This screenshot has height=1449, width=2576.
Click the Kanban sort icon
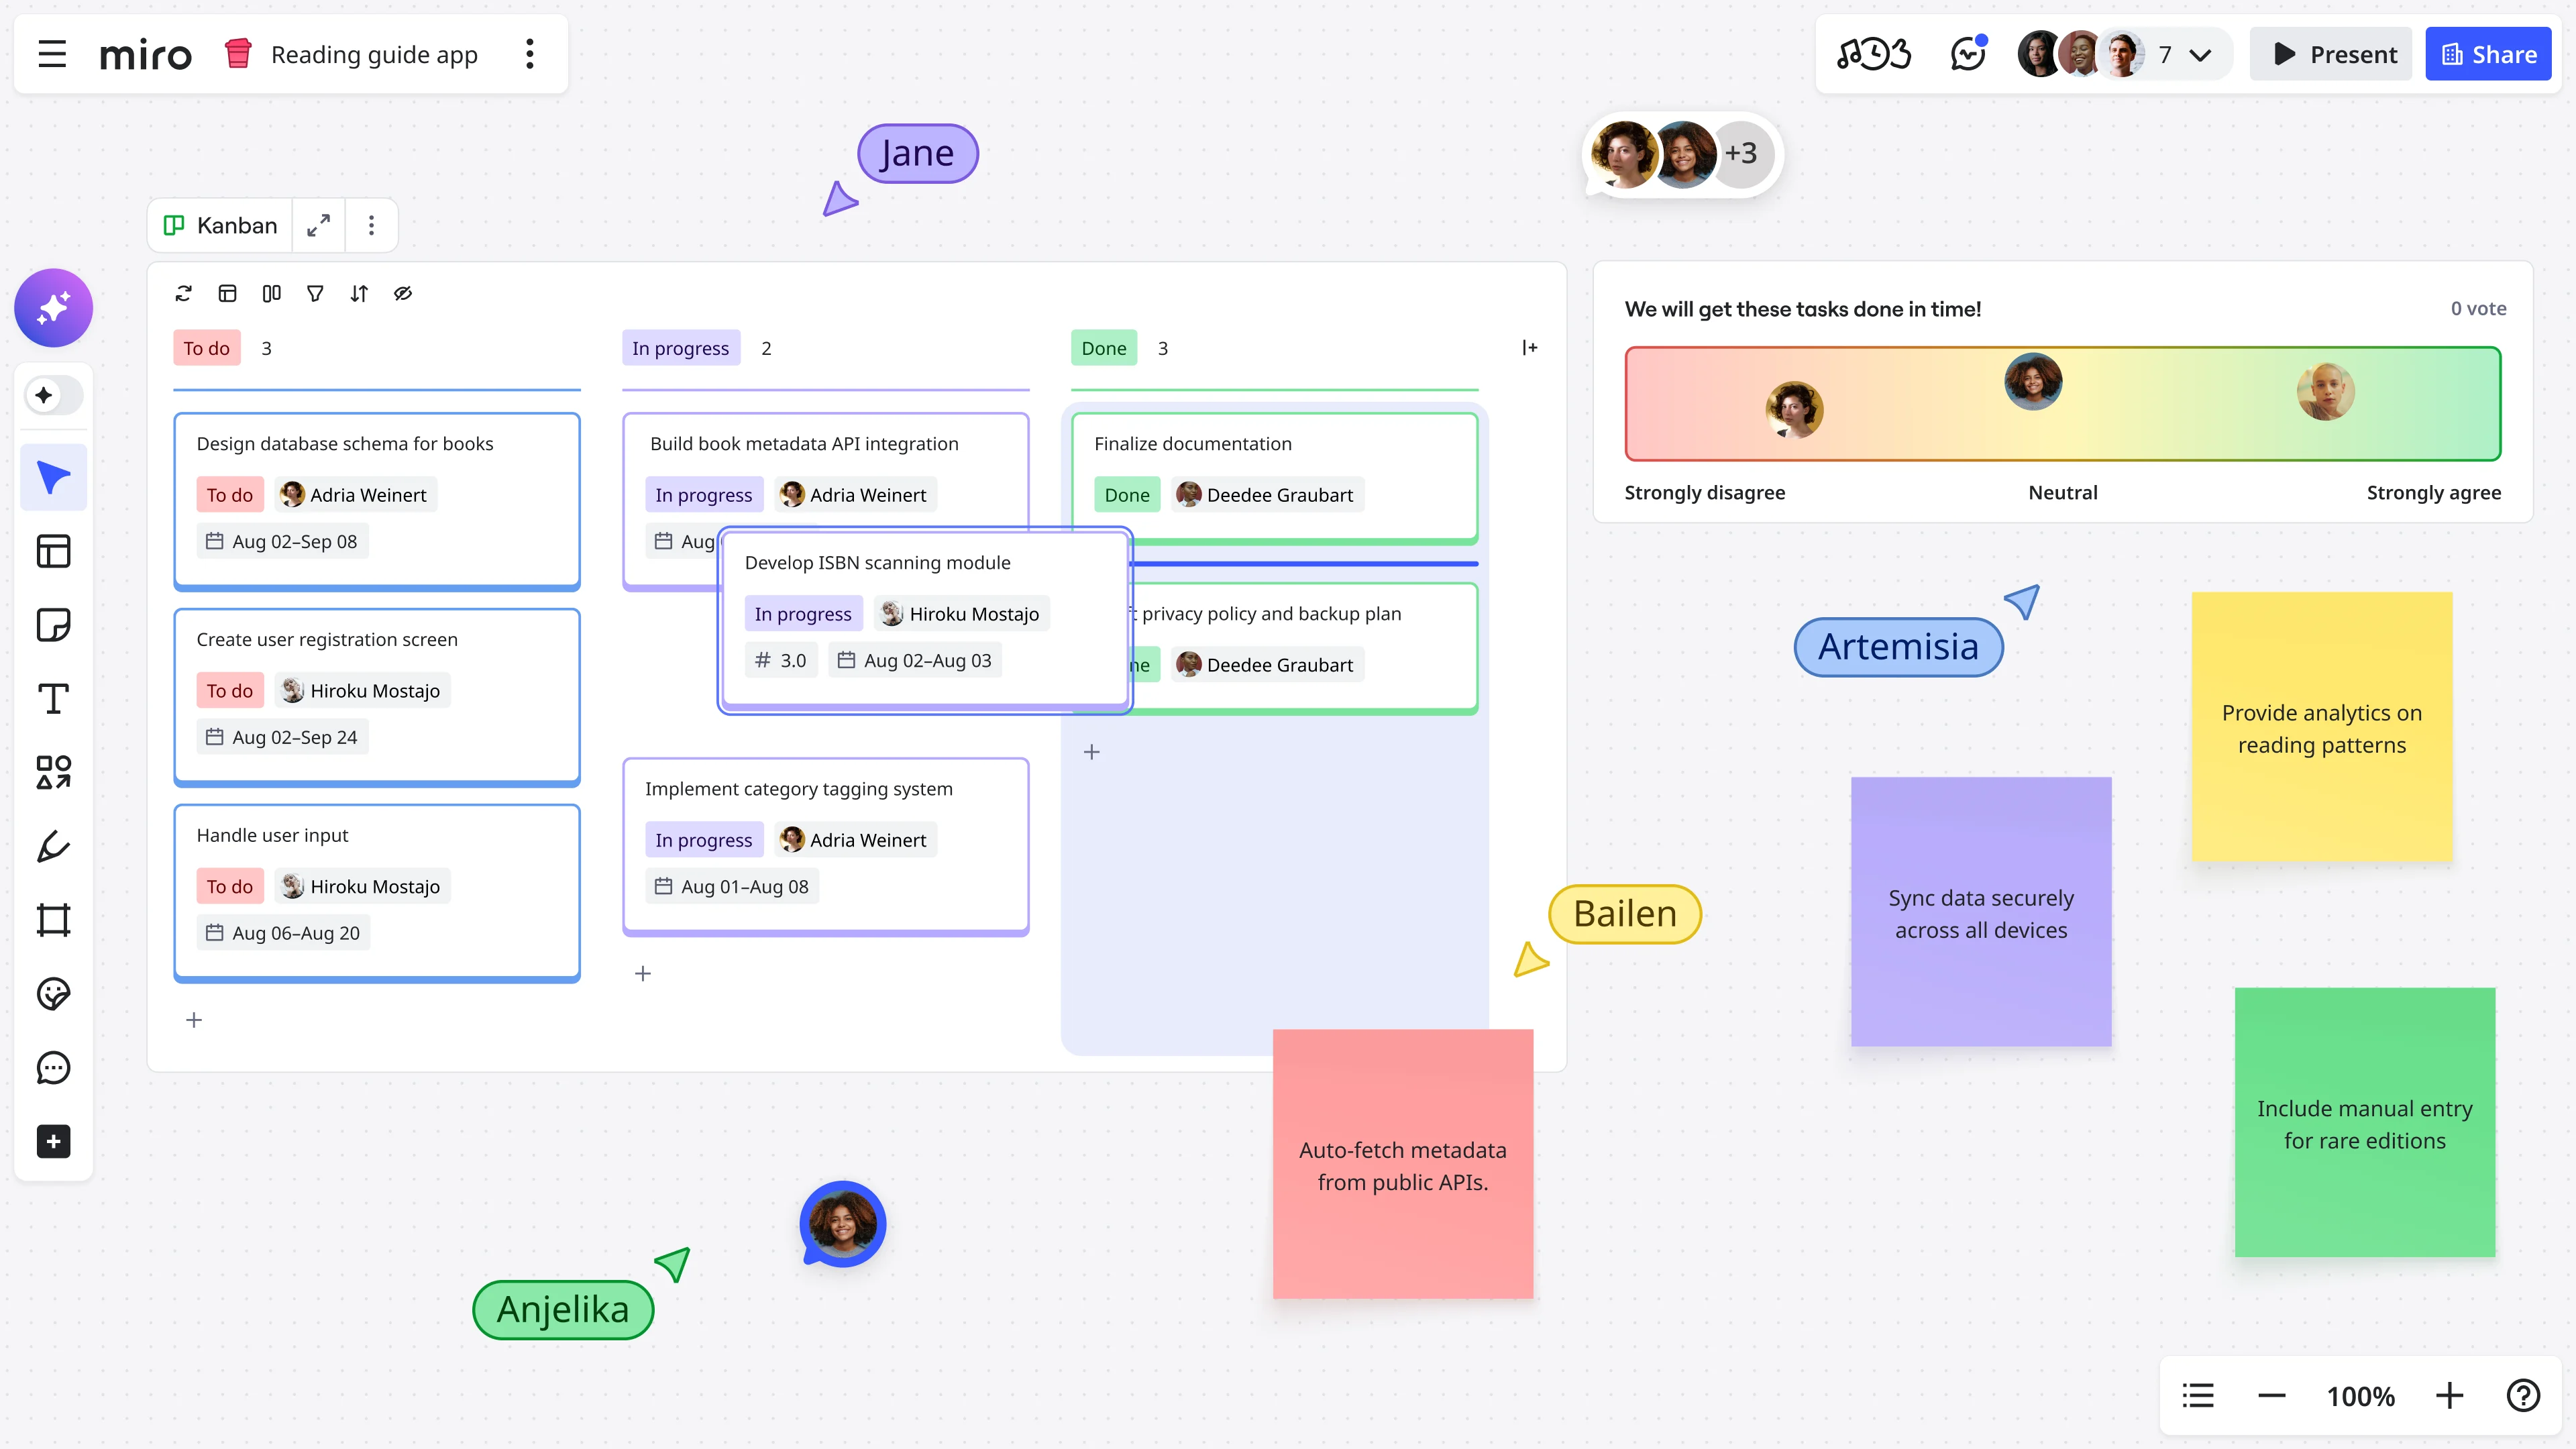[359, 293]
